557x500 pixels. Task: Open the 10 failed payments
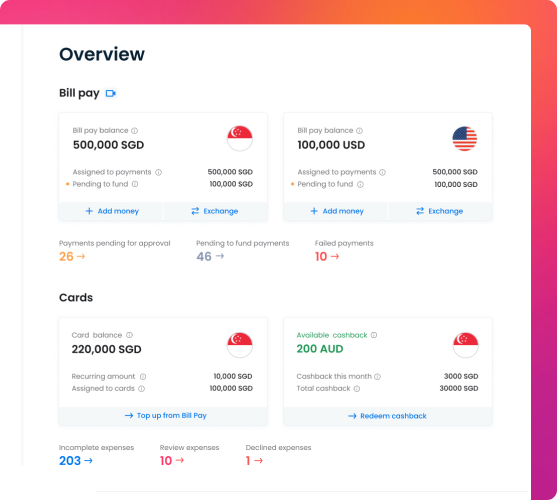tap(327, 256)
